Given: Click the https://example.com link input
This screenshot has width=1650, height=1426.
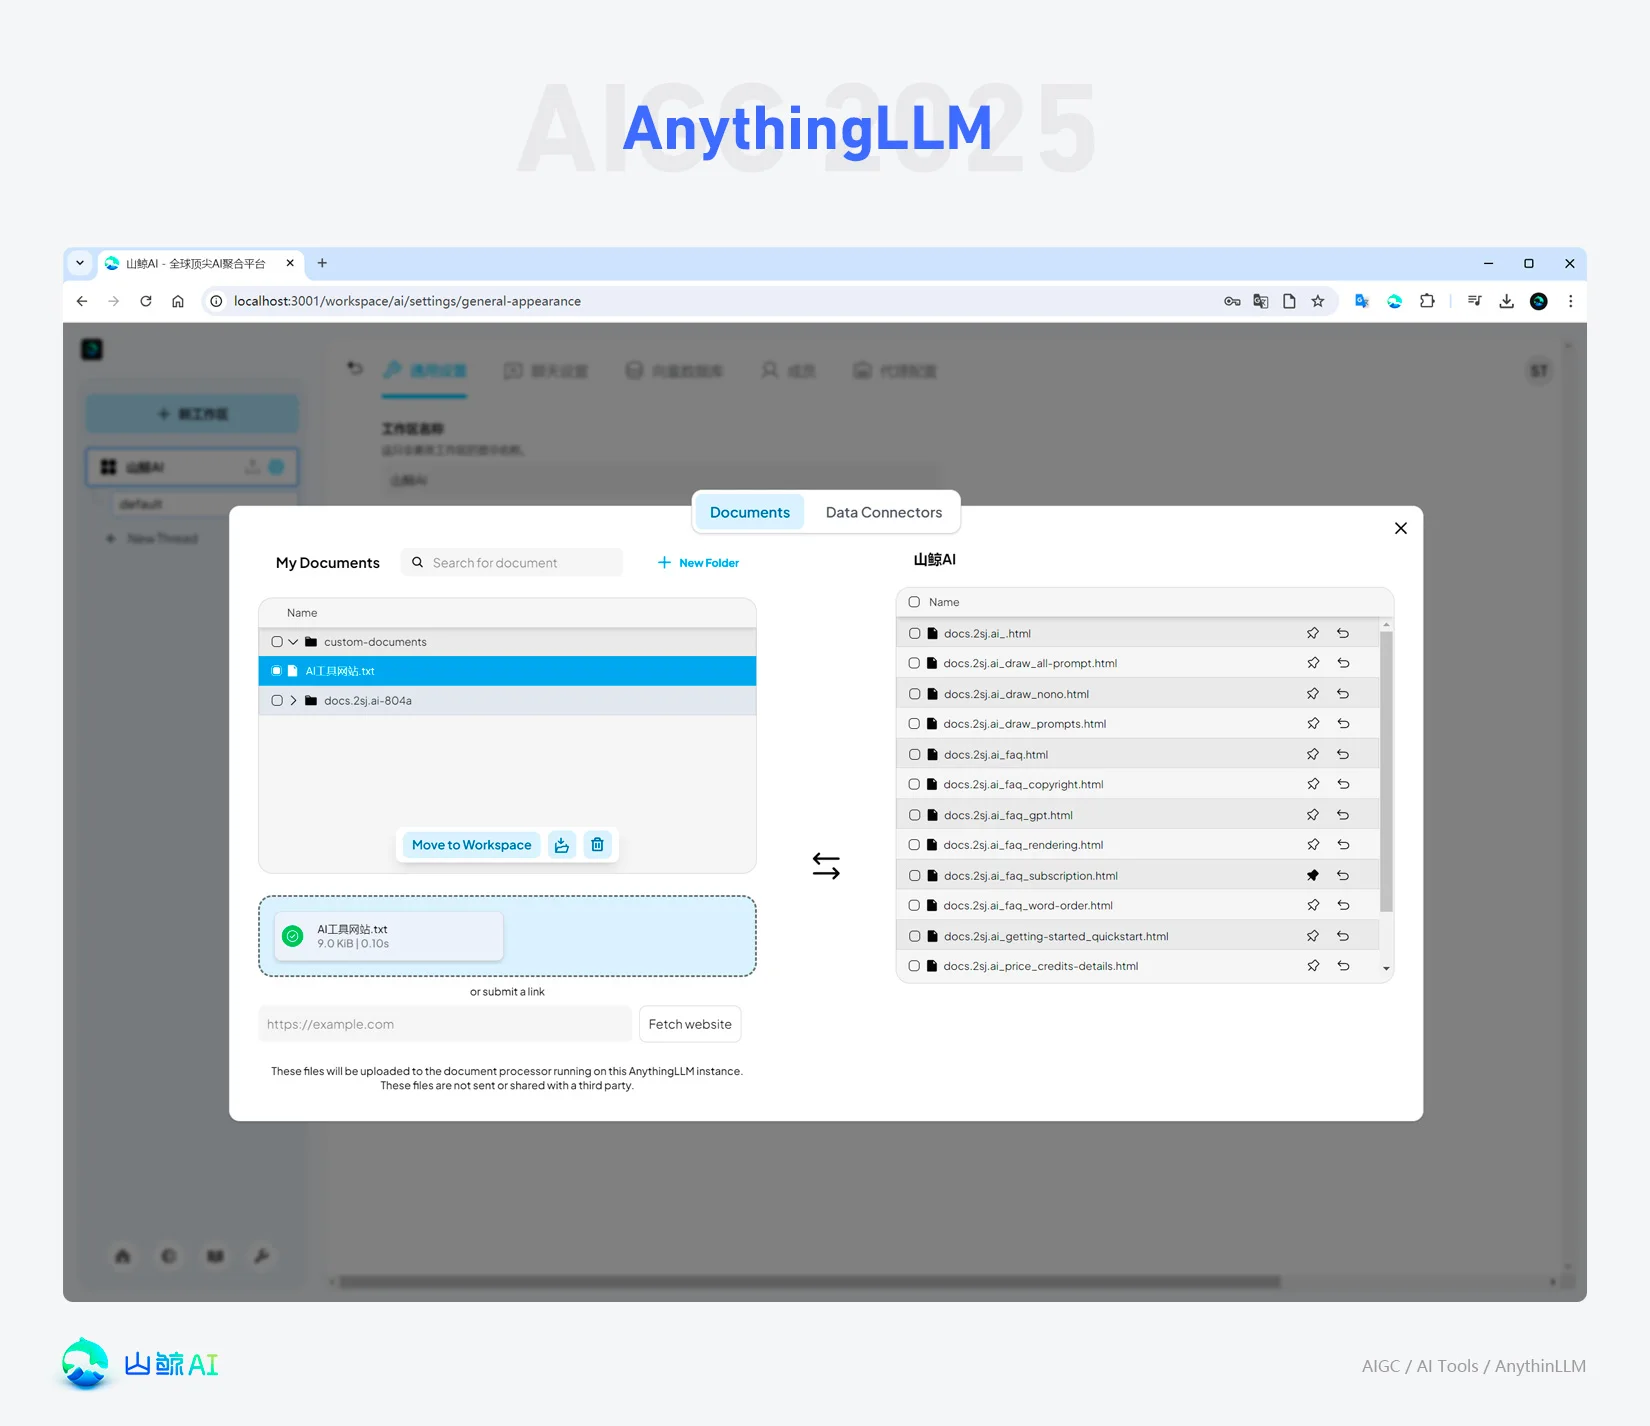Looking at the screenshot, I should tap(445, 1024).
